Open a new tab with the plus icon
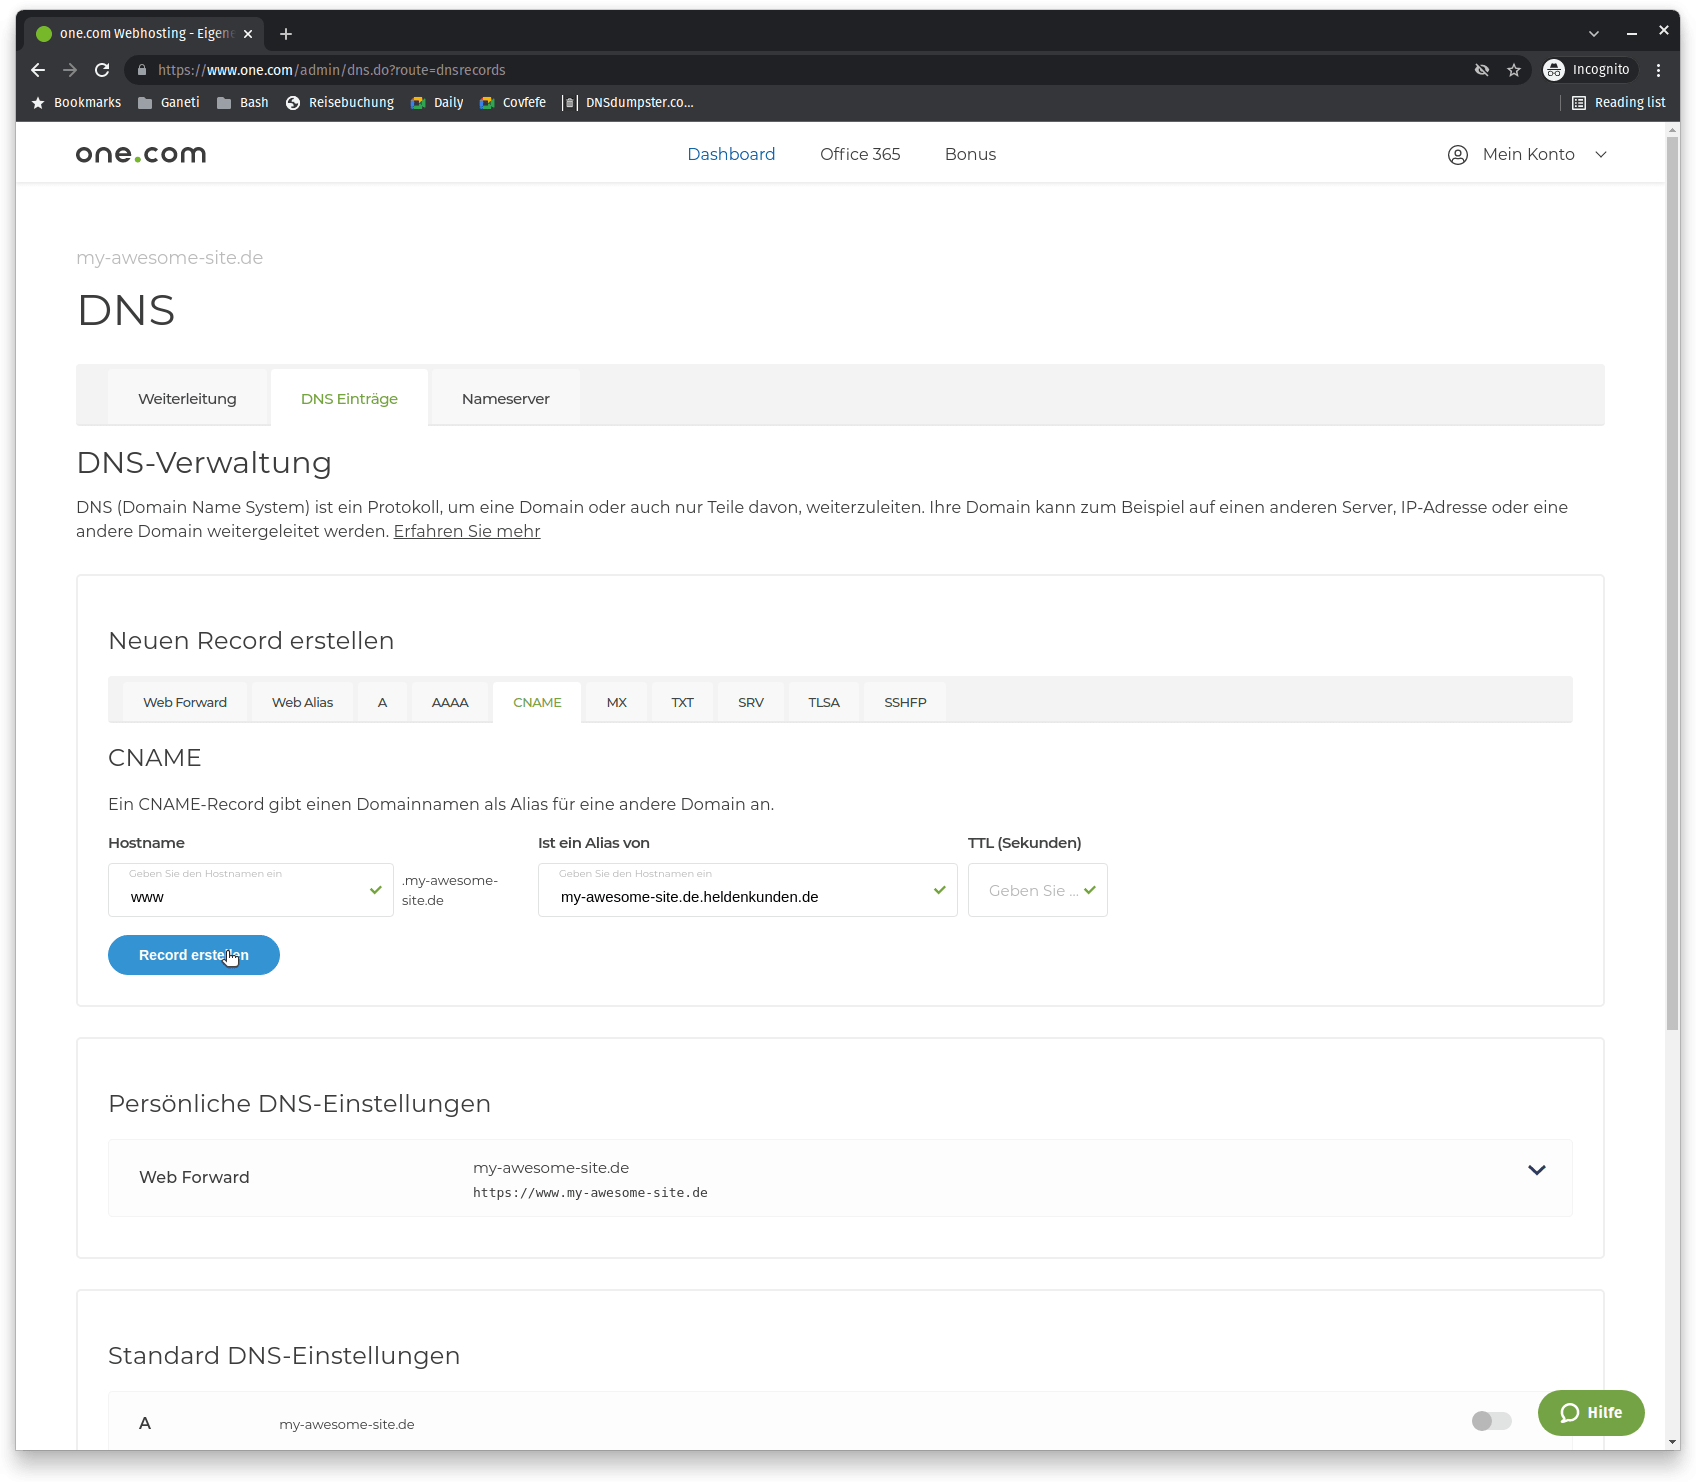Image resolution: width=1696 pixels, height=1482 pixels. pos(286,34)
